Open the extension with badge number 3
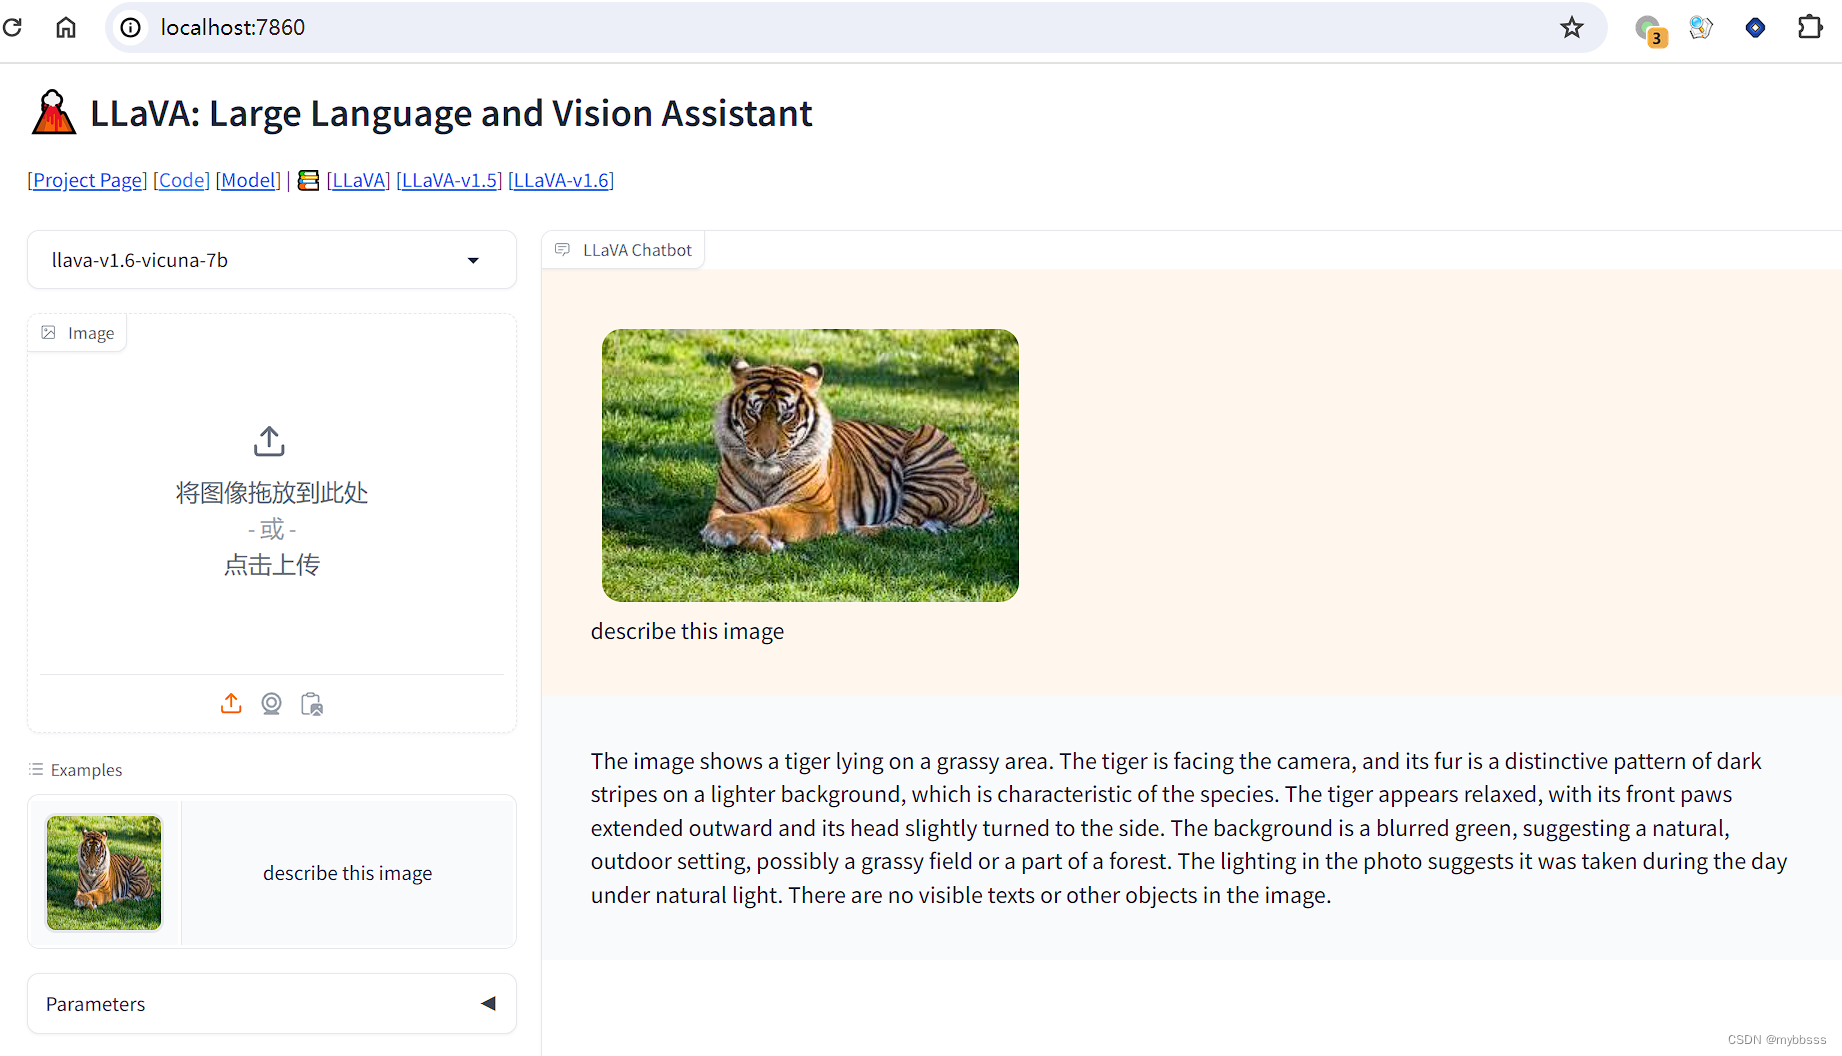 1650,30
